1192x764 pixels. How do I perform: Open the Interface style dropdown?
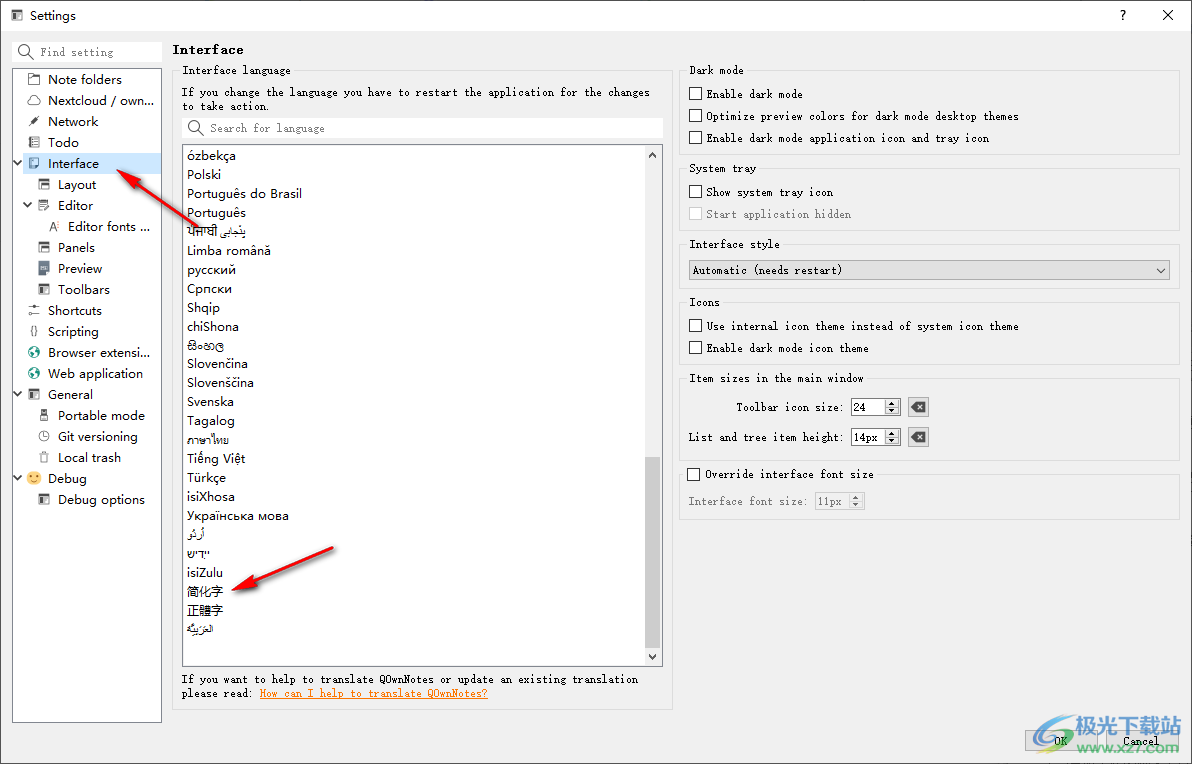[929, 270]
